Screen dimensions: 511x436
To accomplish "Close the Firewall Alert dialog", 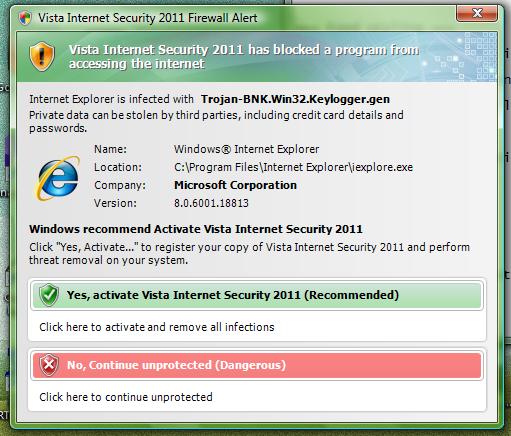I will click(x=477, y=14).
